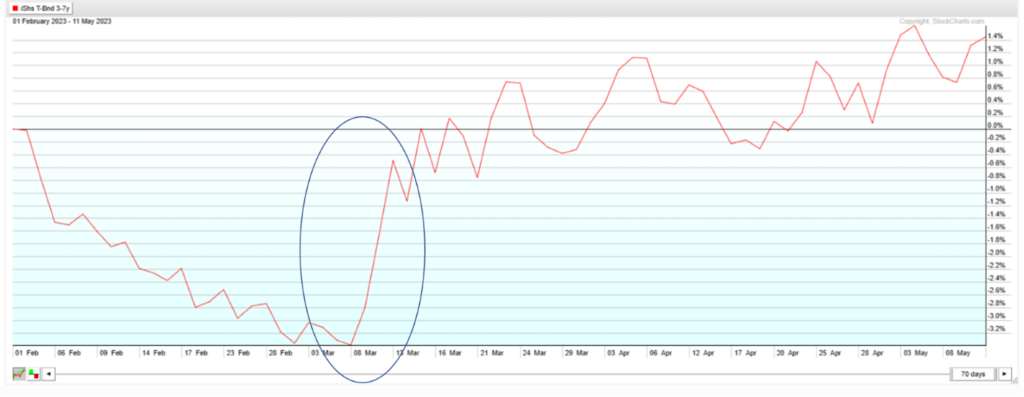1024x397 pixels.
Task: Click the date range slider track
Action: pos(503,374)
